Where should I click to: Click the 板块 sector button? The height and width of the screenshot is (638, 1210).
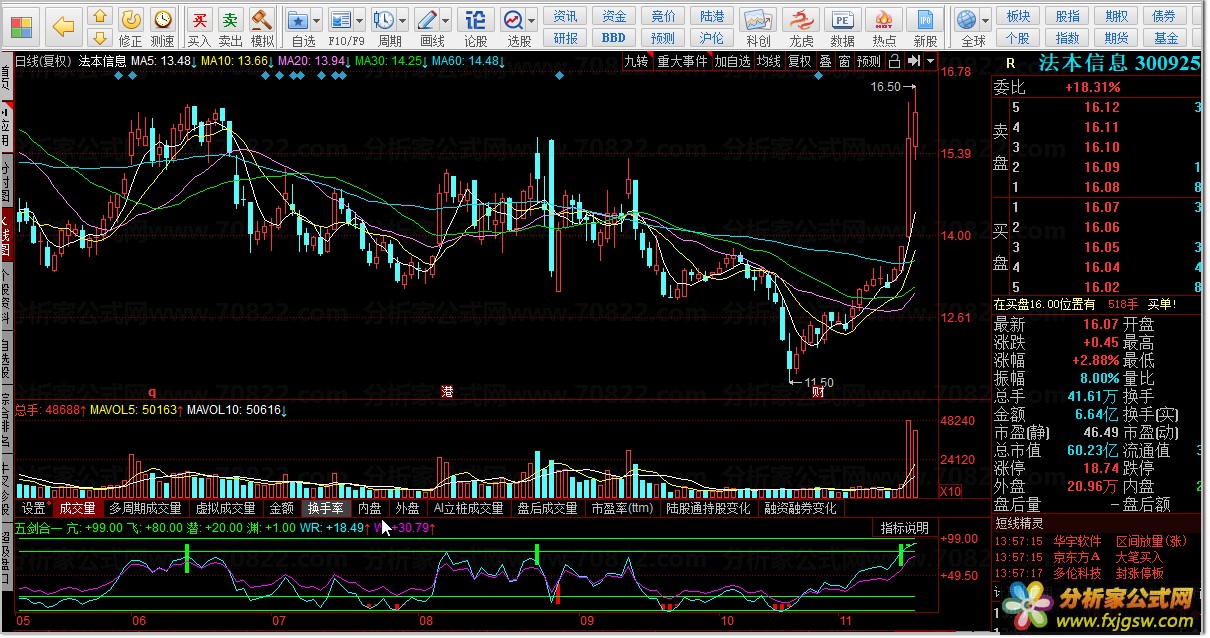pyautogui.click(x=1018, y=16)
